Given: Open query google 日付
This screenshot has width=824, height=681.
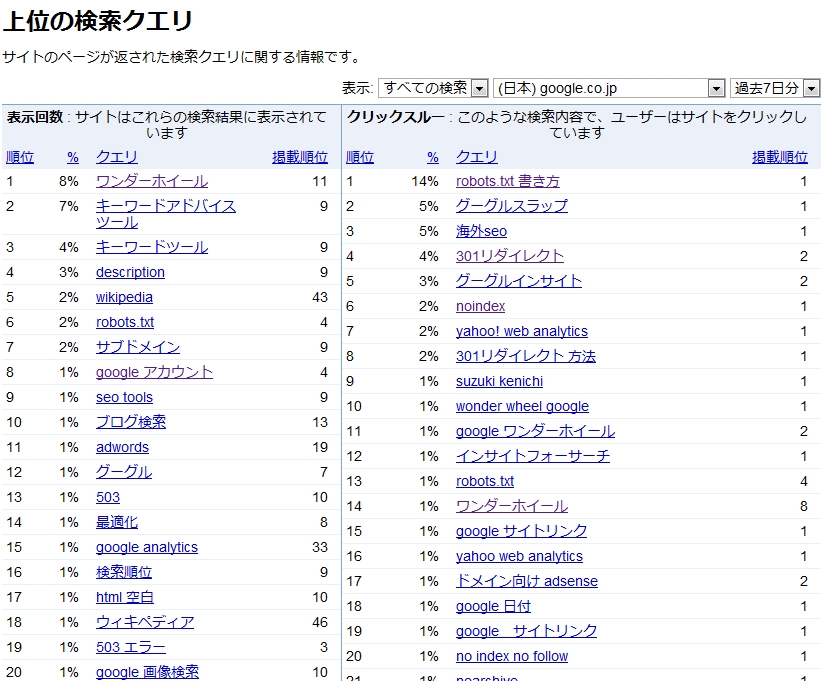Looking at the screenshot, I should pyautogui.click(x=493, y=606).
